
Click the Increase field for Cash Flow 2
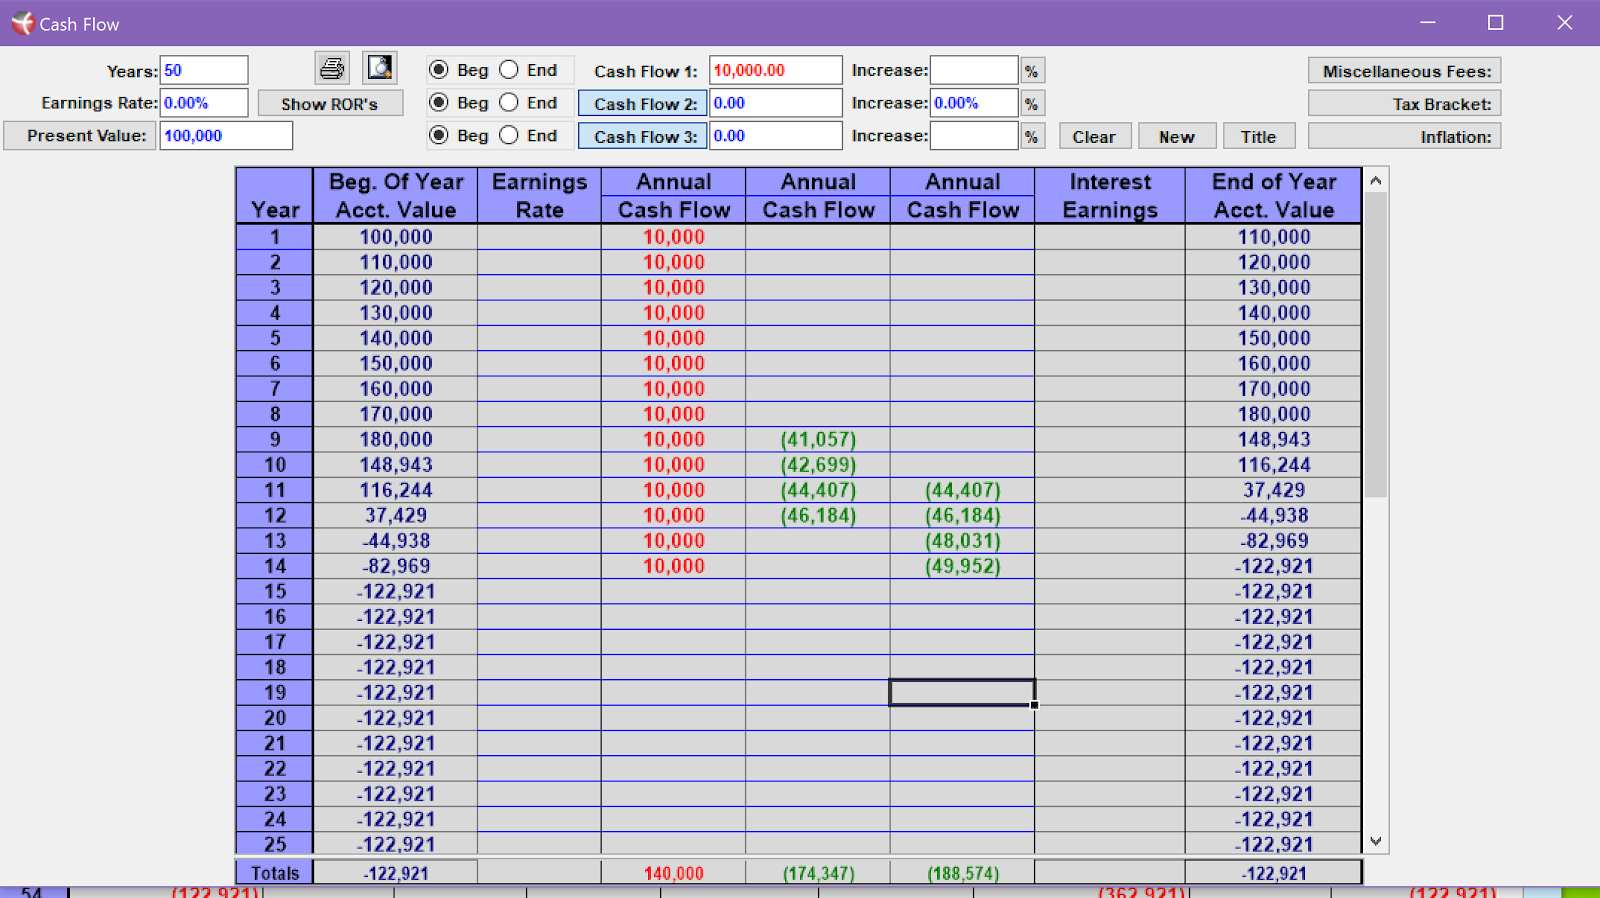coord(974,103)
